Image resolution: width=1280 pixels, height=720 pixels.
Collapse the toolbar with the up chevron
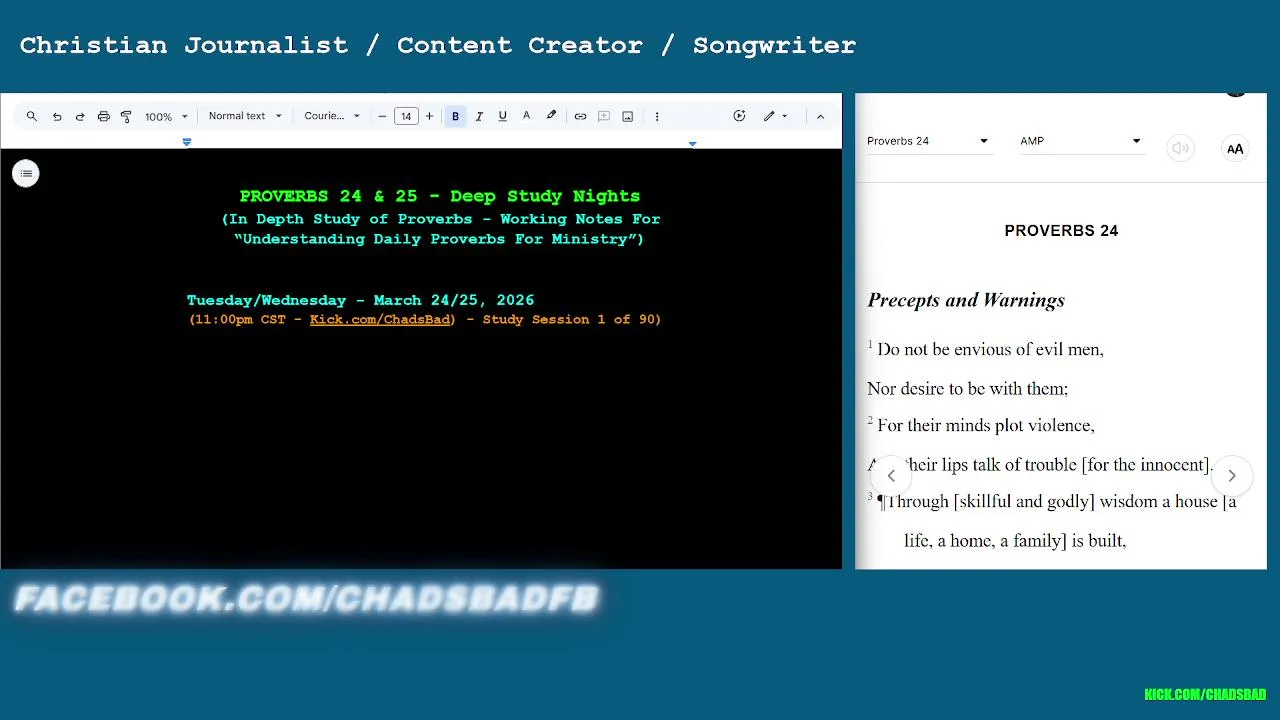pos(820,116)
